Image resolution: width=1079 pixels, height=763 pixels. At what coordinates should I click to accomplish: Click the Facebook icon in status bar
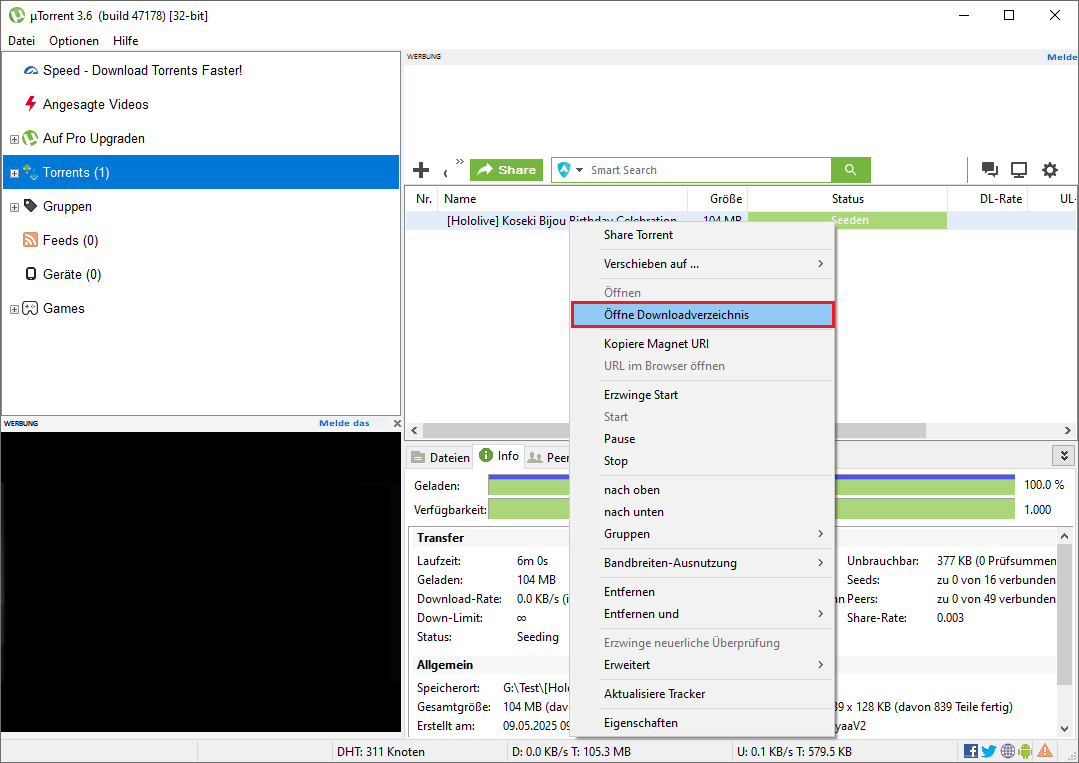click(x=971, y=751)
